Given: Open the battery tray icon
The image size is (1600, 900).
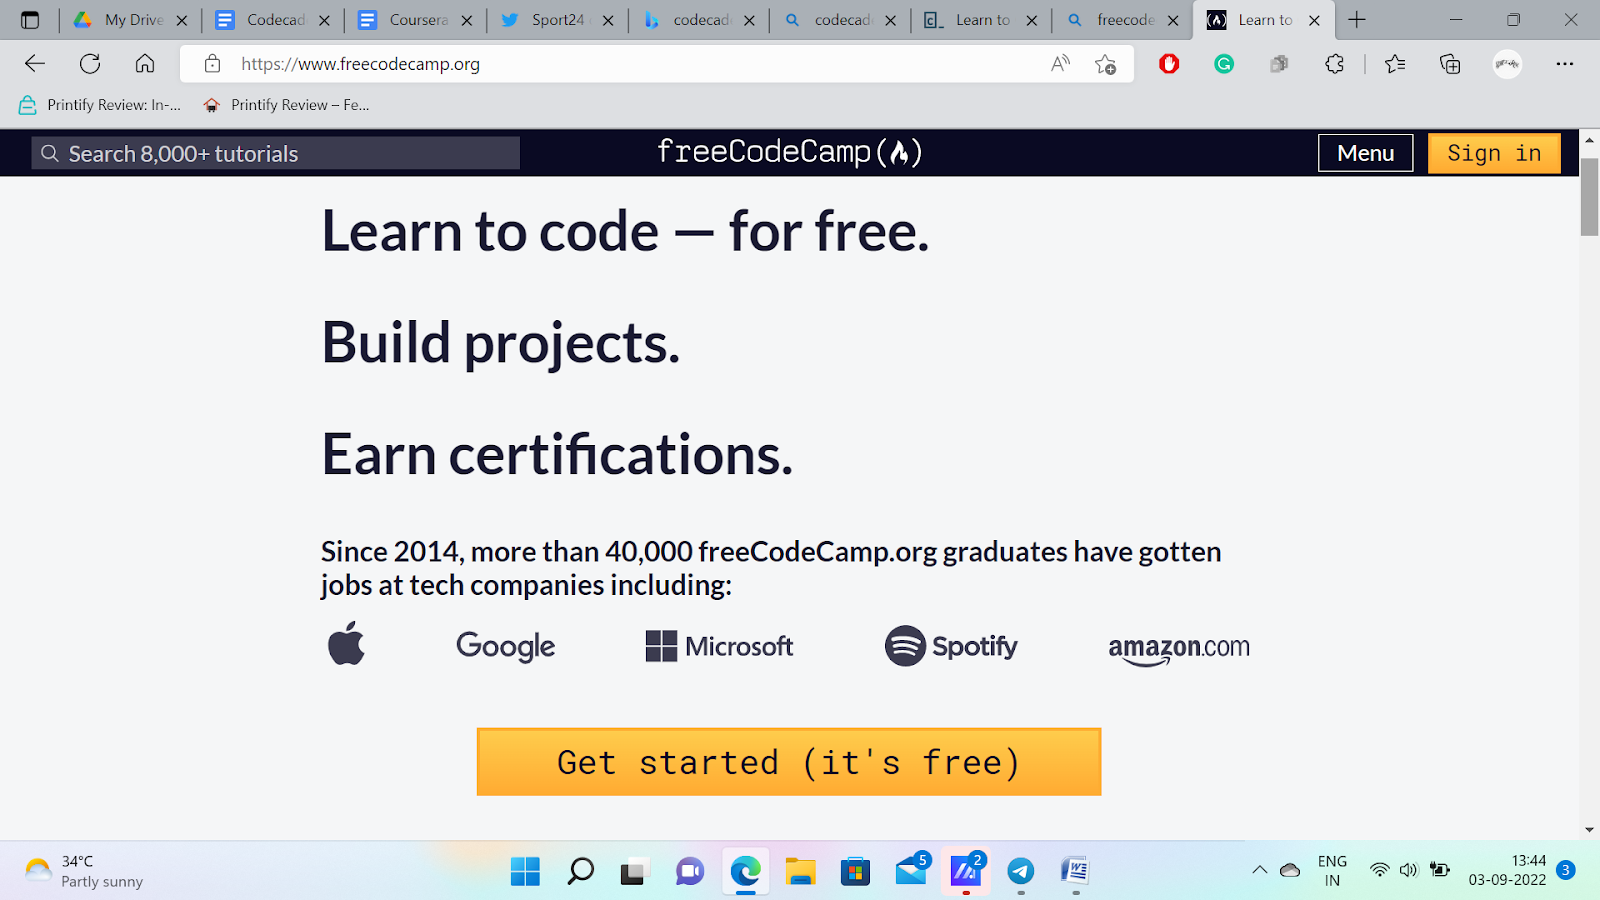Looking at the screenshot, I should (1440, 870).
